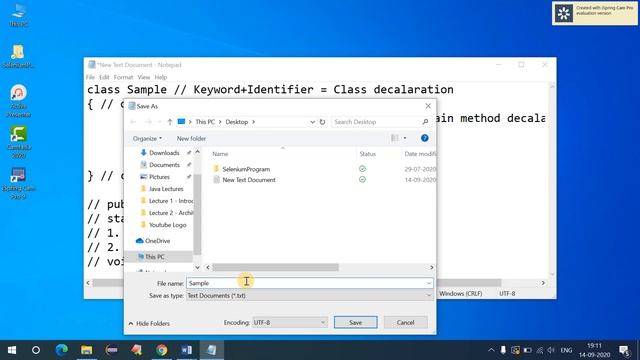The image size is (640, 360).
Task: Open the Save as type dropdown
Action: 309,296
